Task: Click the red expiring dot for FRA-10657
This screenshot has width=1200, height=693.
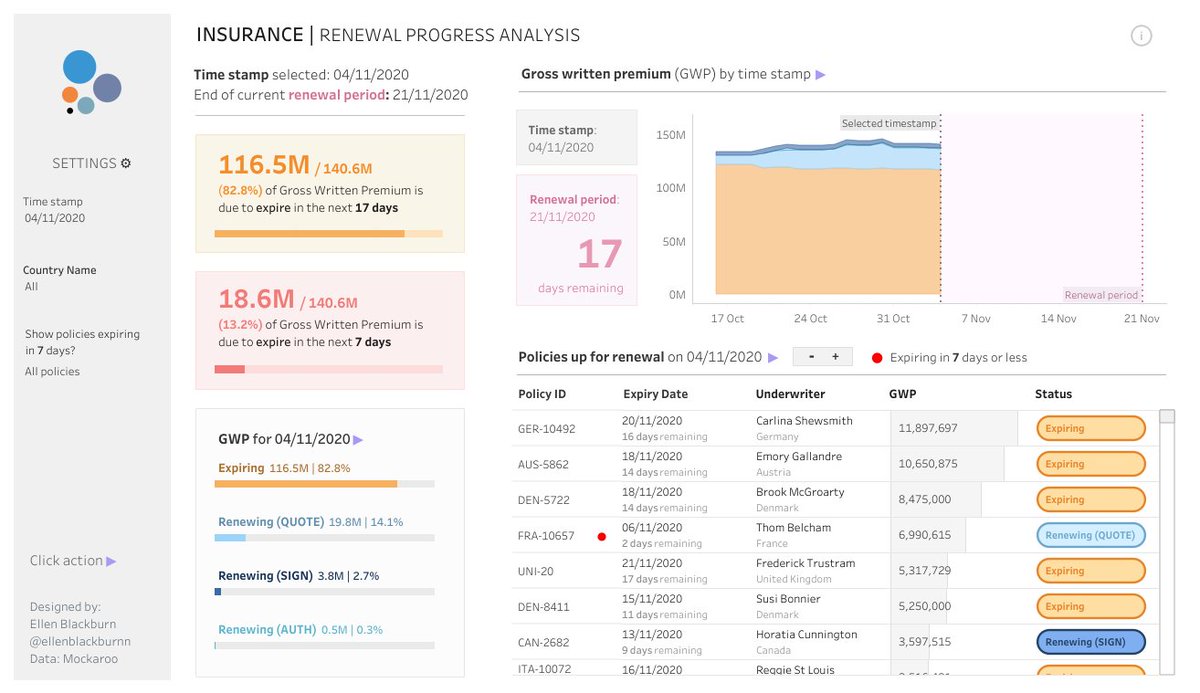Action: coord(601,537)
